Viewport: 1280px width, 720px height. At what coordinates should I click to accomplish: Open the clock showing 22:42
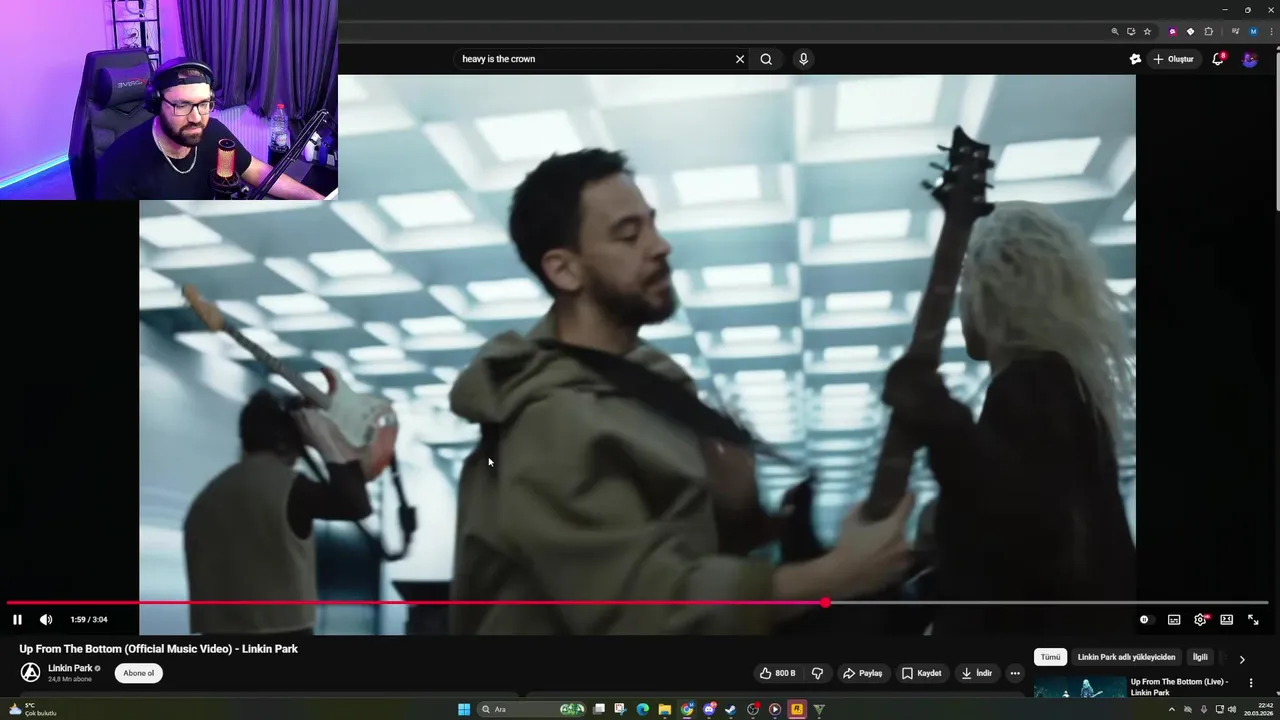(1258, 710)
